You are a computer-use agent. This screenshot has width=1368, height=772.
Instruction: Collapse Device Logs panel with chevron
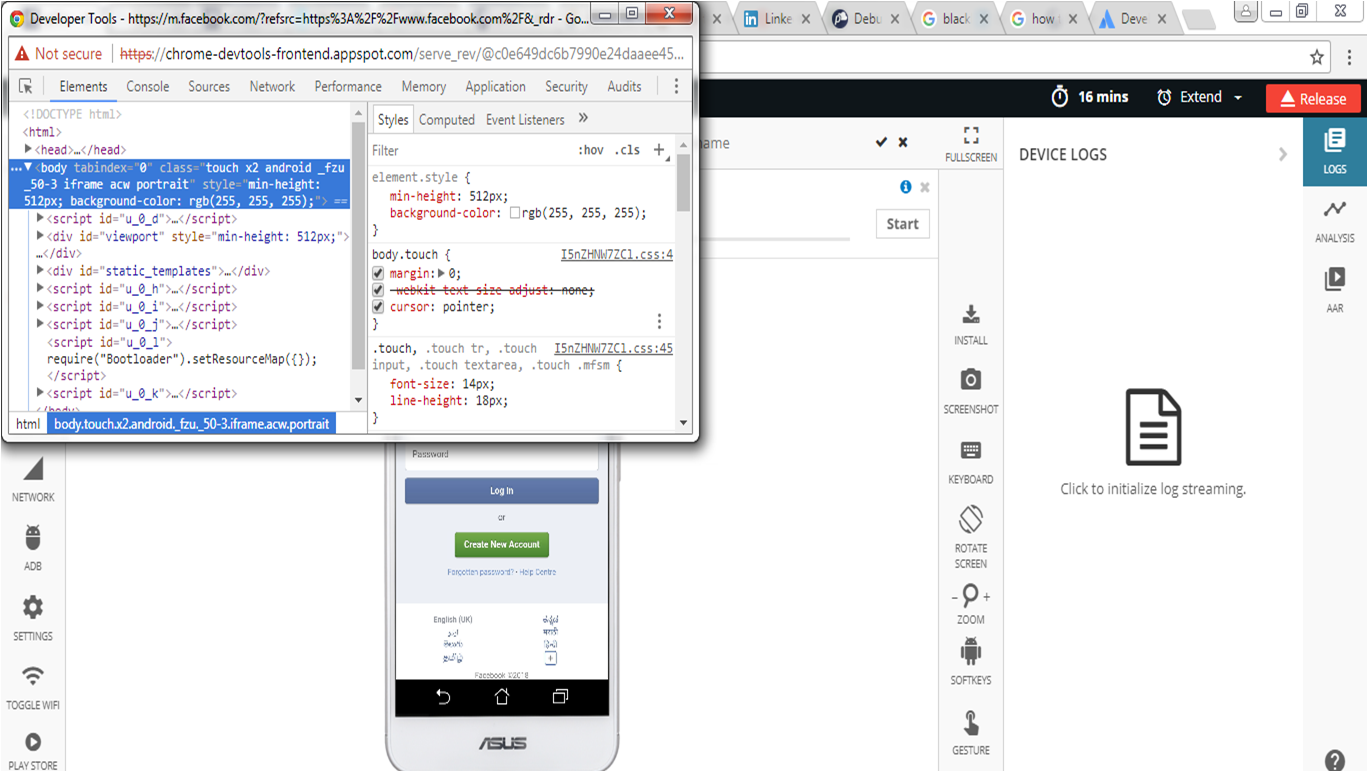(1283, 154)
